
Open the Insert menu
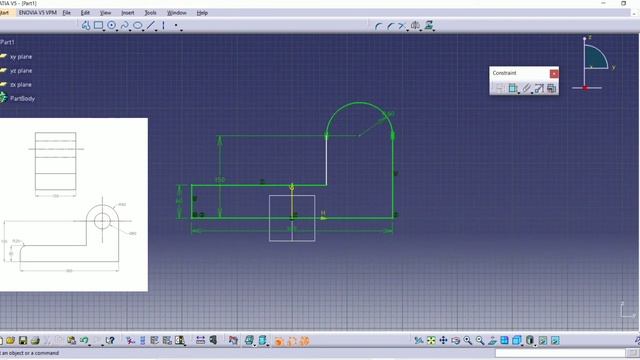click(128, 13)
